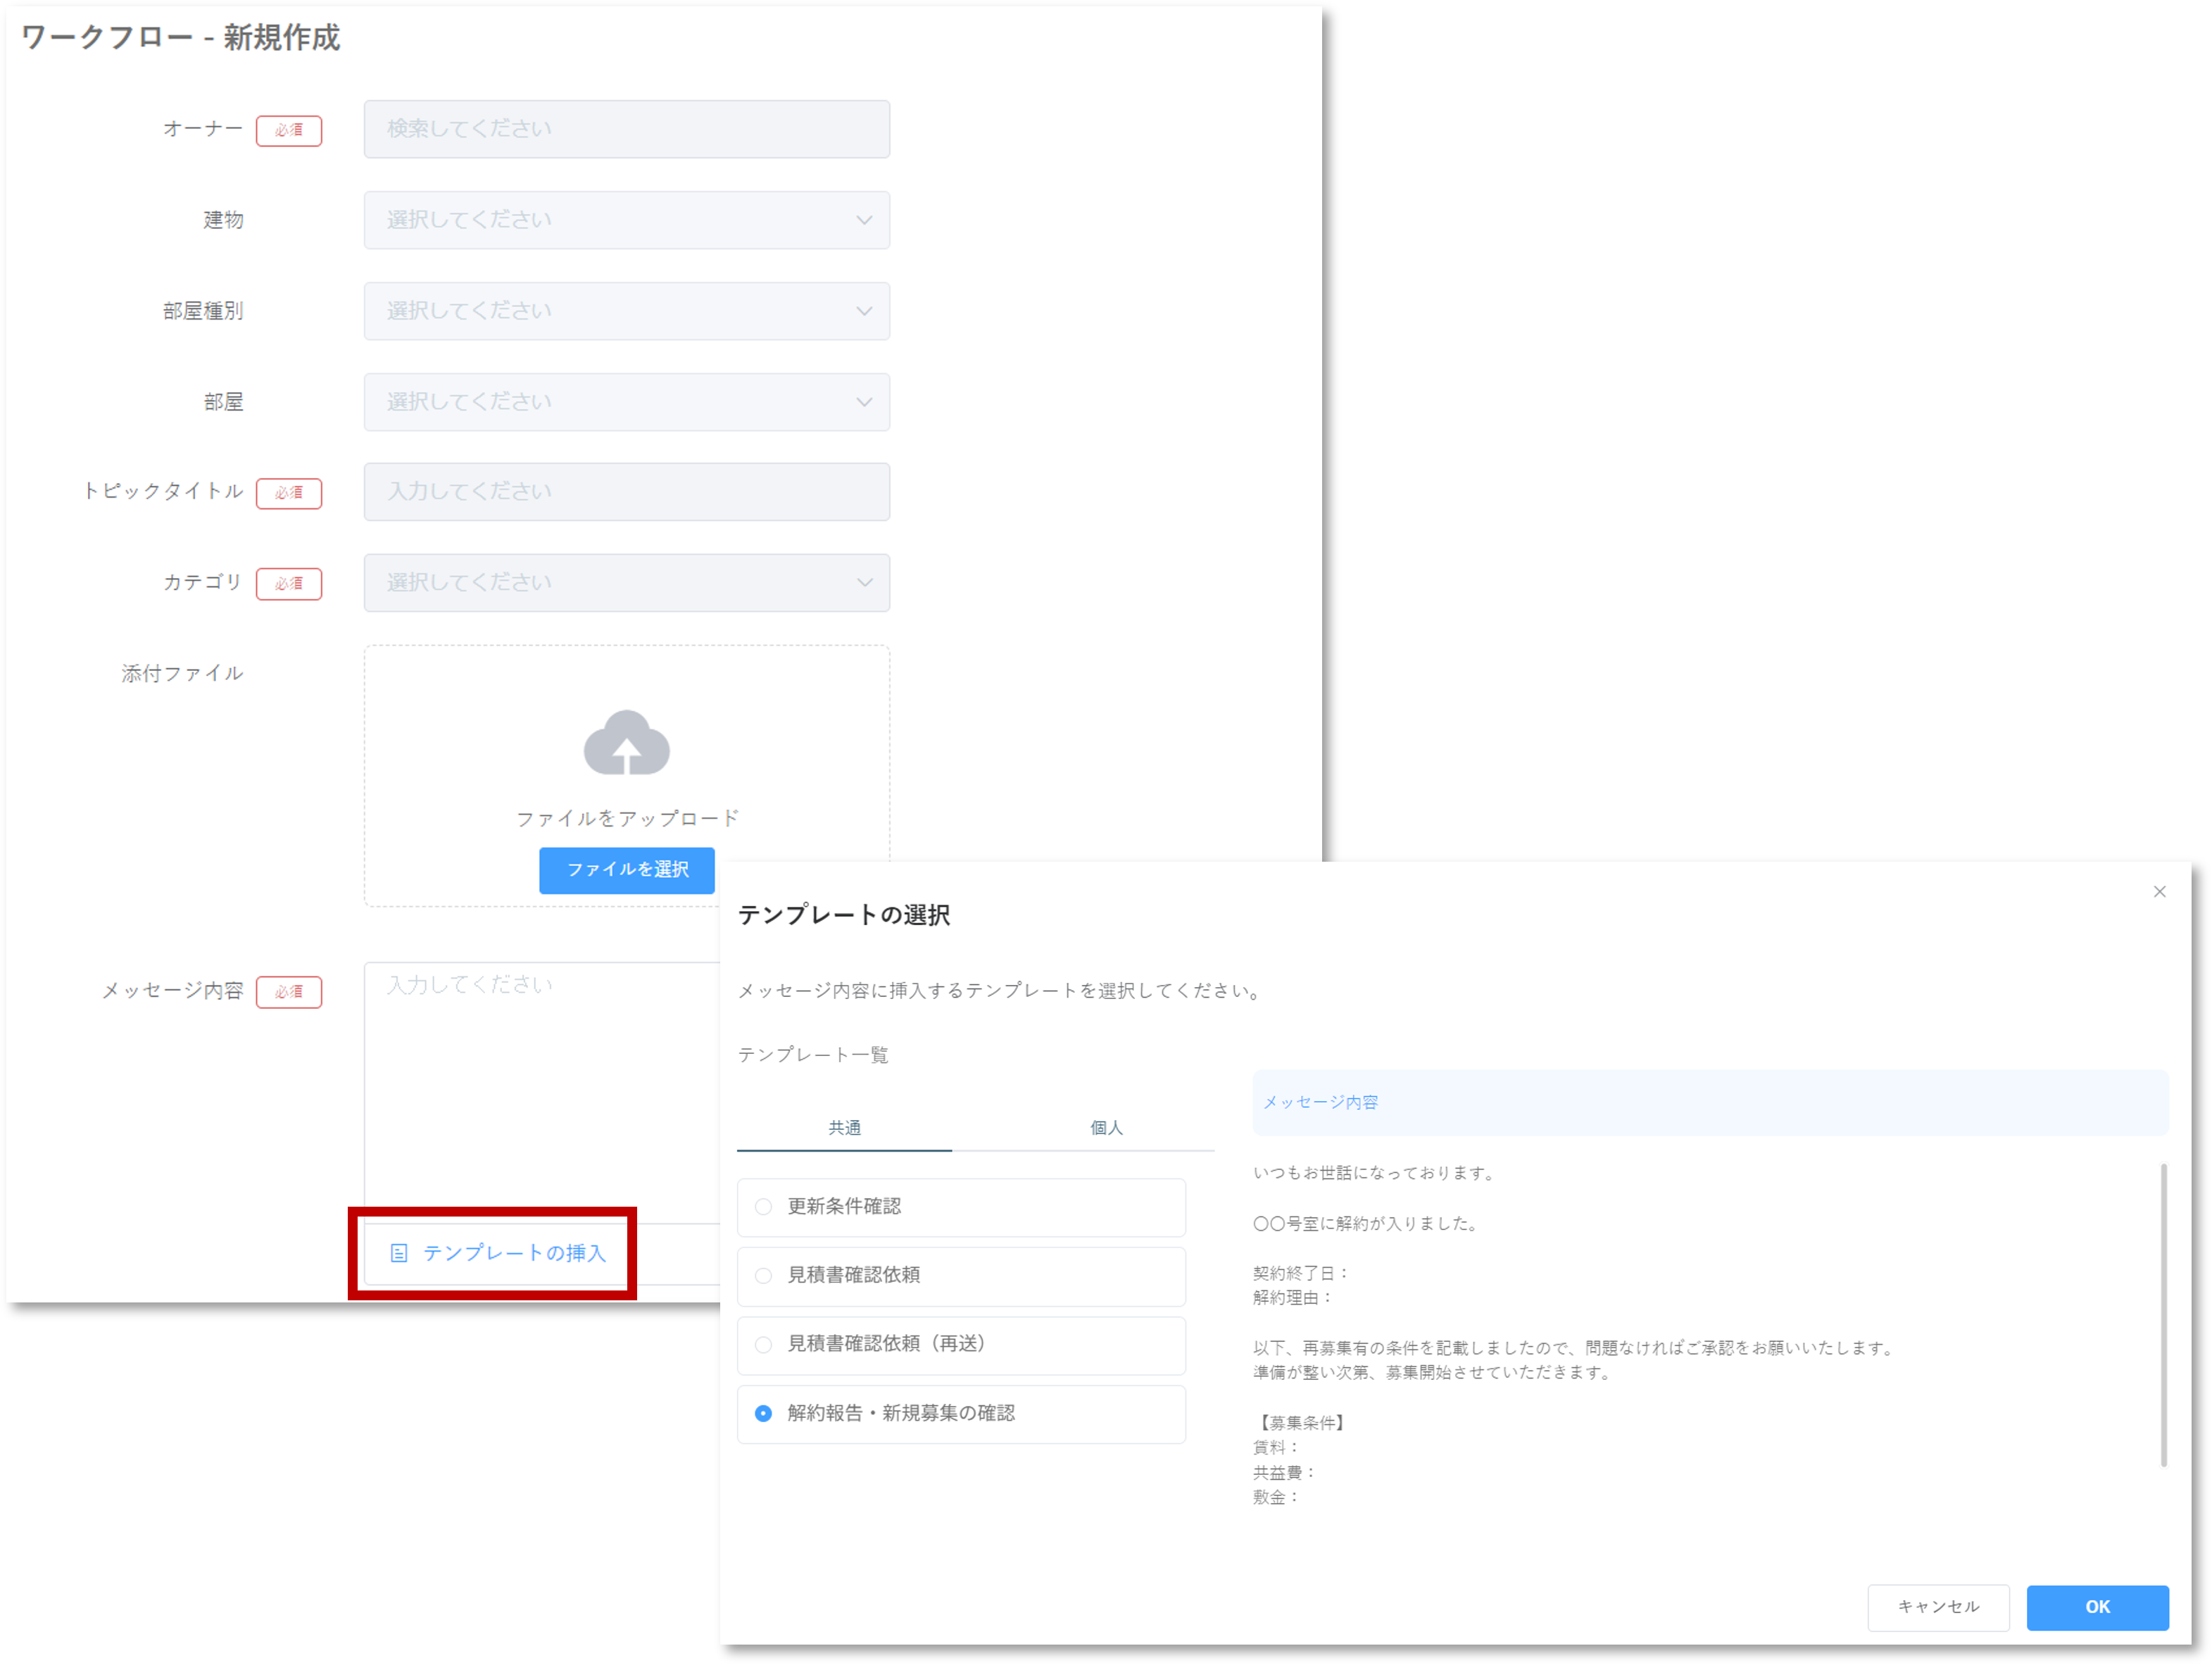Click the キャンセル button
2212x1665 pixels.
click(x=1938, y=1607)
